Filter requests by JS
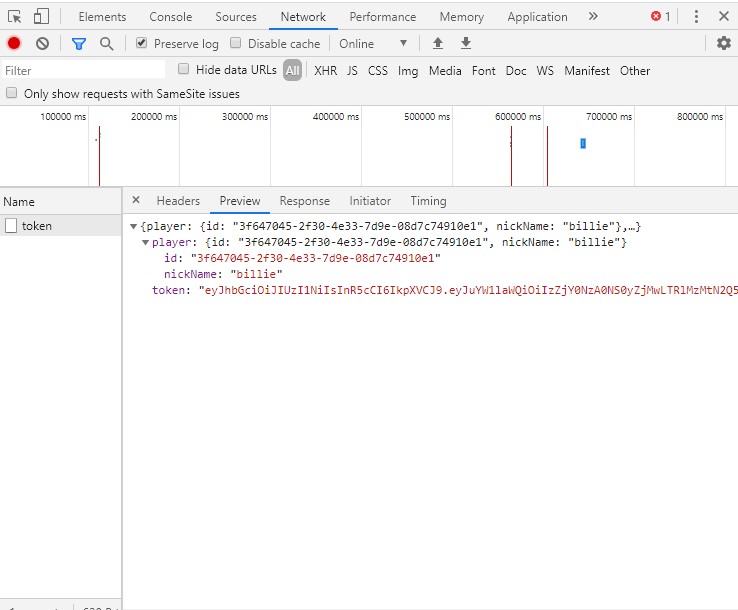Viewport: 738px width, 610px height. pos(352,71)
